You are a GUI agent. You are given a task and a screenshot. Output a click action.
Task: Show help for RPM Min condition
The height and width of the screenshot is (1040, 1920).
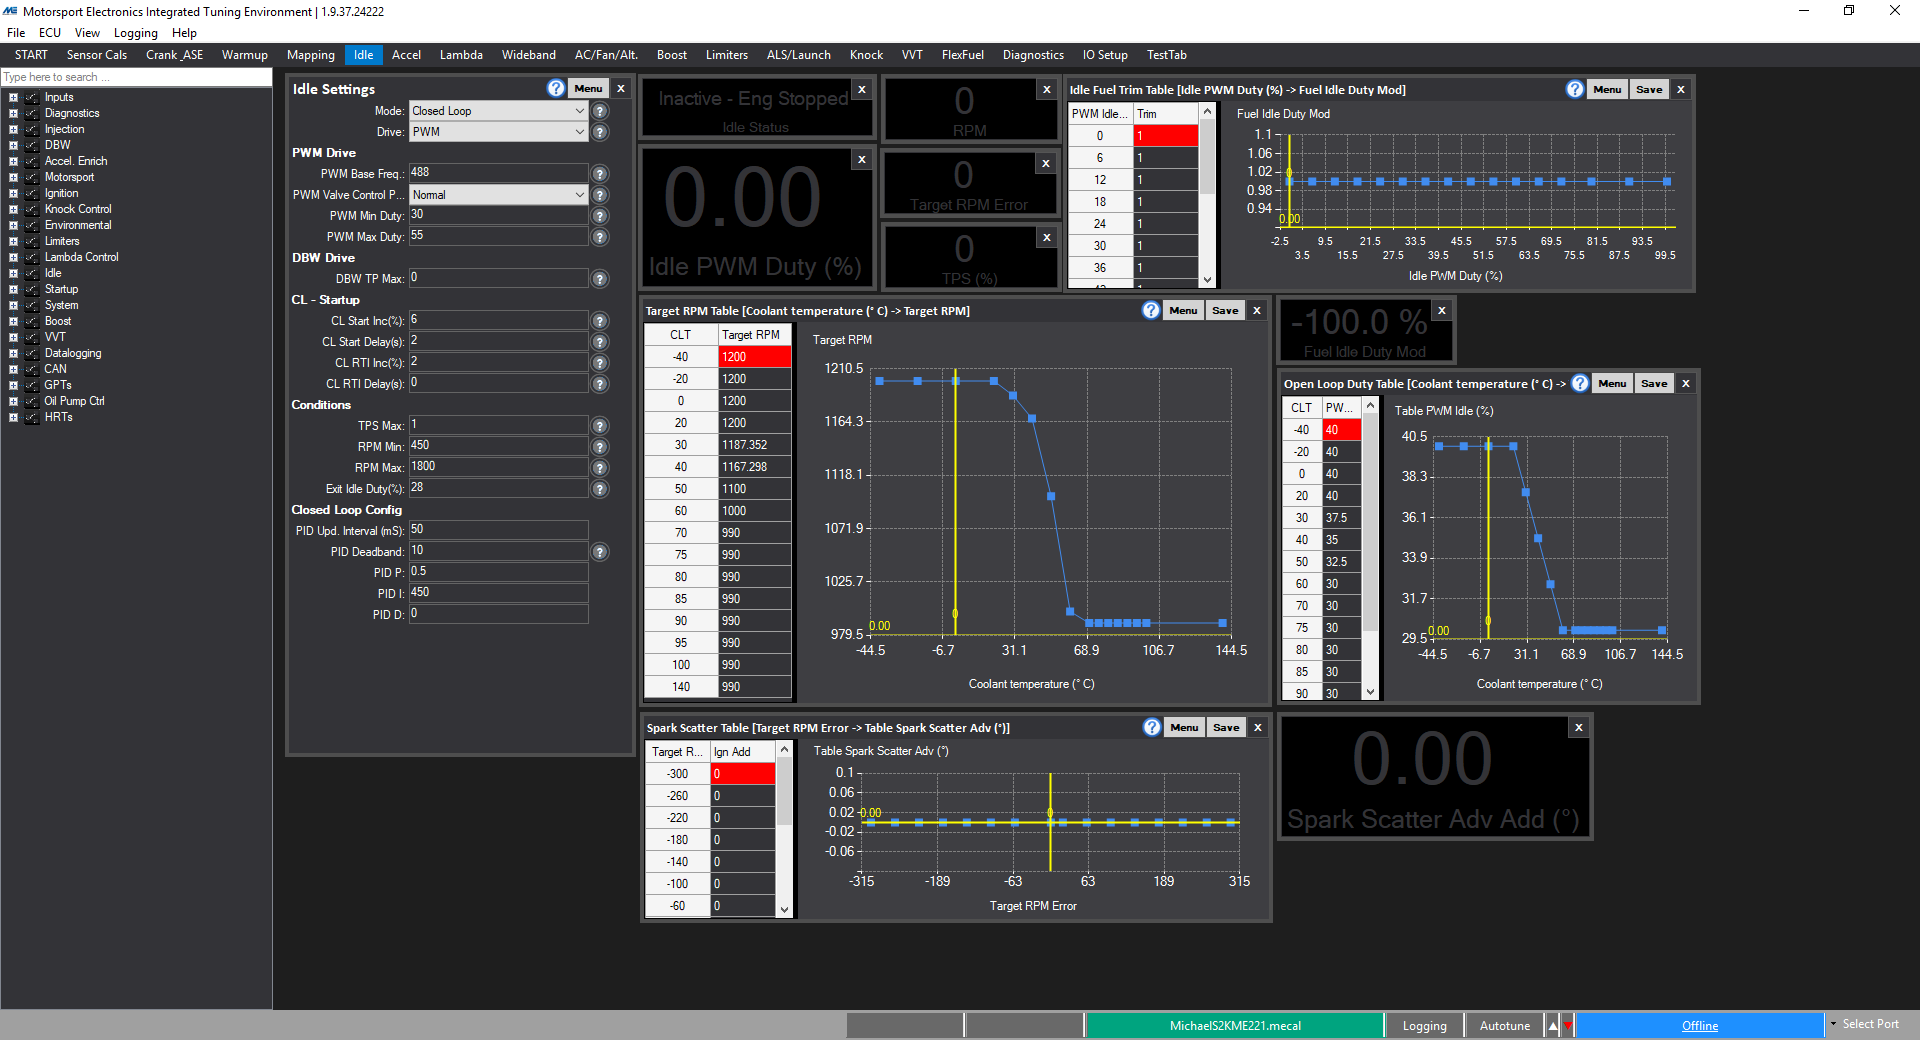click(600, 447)
